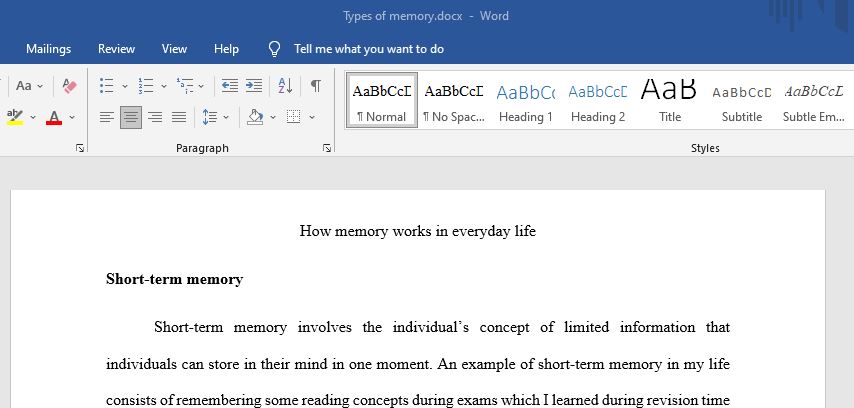Open the Font dialog launcher
This screenshot has width=854, height=408.
[x=80, y=148]
